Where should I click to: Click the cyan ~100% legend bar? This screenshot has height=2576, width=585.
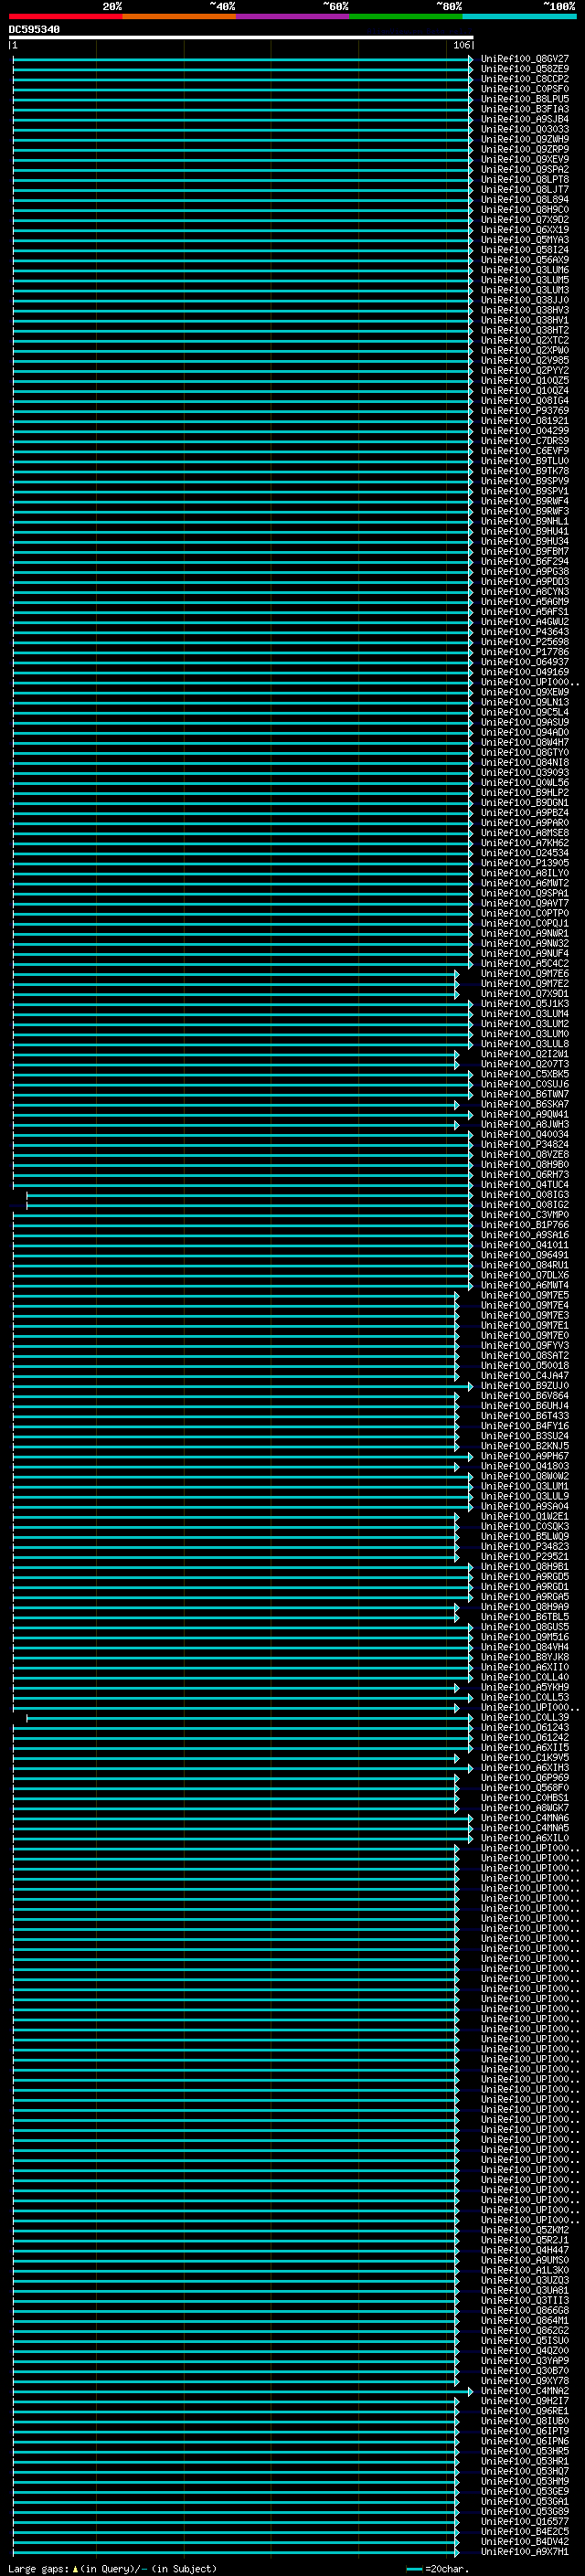click(x=519, y=16)
